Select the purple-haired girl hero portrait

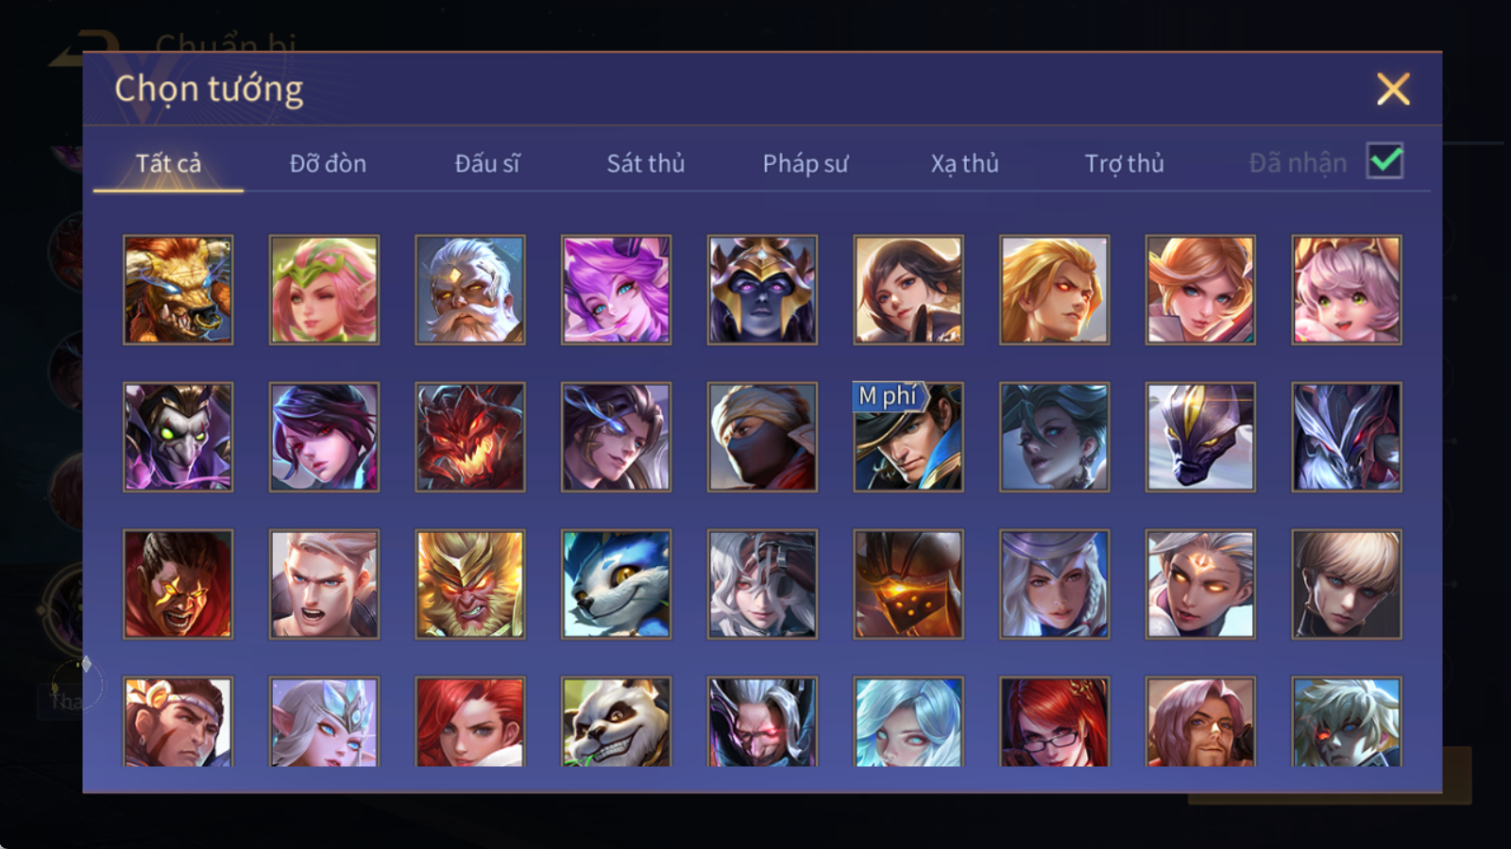pos(616,290)
